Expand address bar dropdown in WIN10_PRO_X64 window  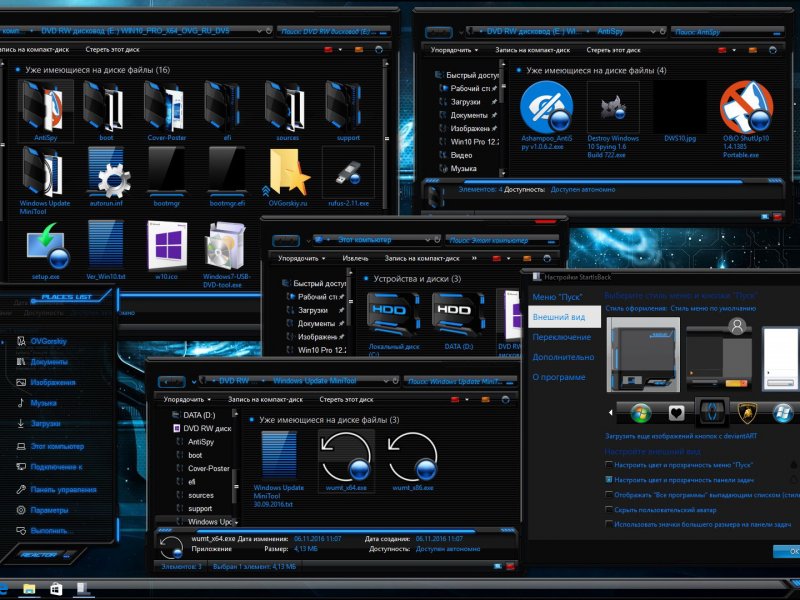[261, 31]
